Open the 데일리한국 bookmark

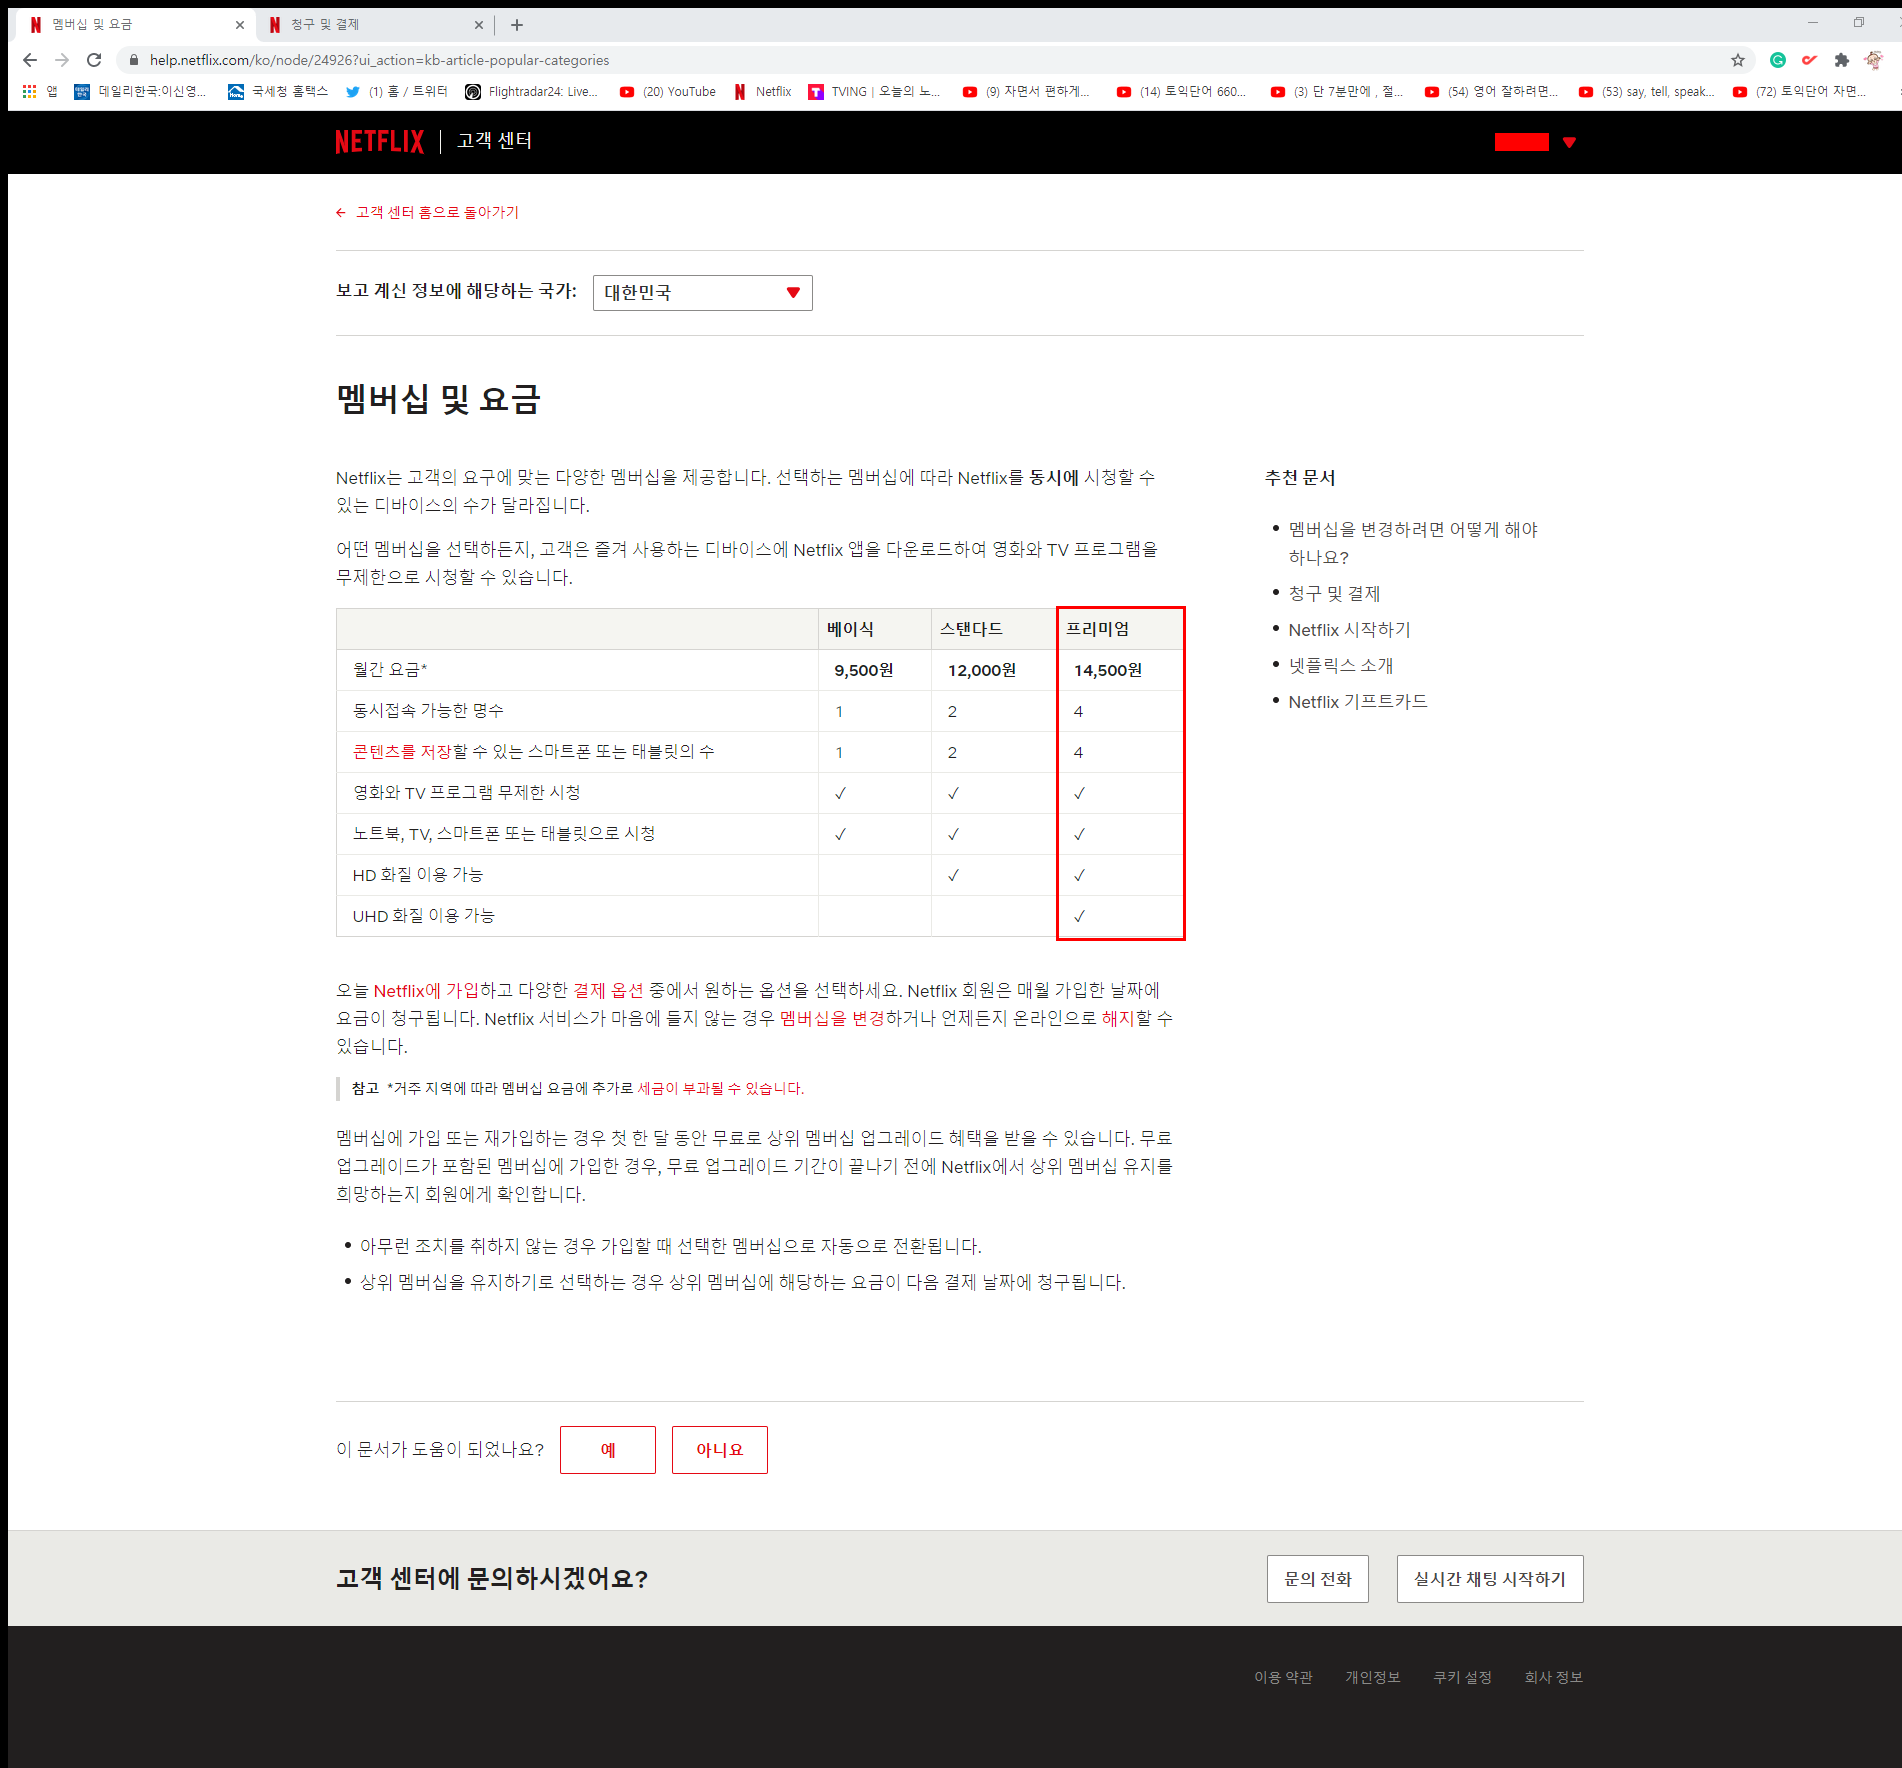click(x=140, y=91)
